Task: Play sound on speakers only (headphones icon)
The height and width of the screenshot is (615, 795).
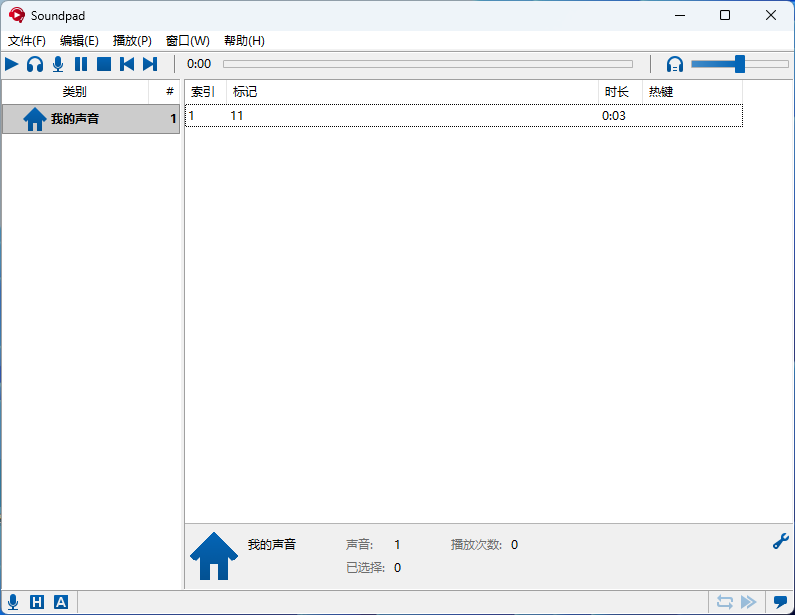Action: 35,64
